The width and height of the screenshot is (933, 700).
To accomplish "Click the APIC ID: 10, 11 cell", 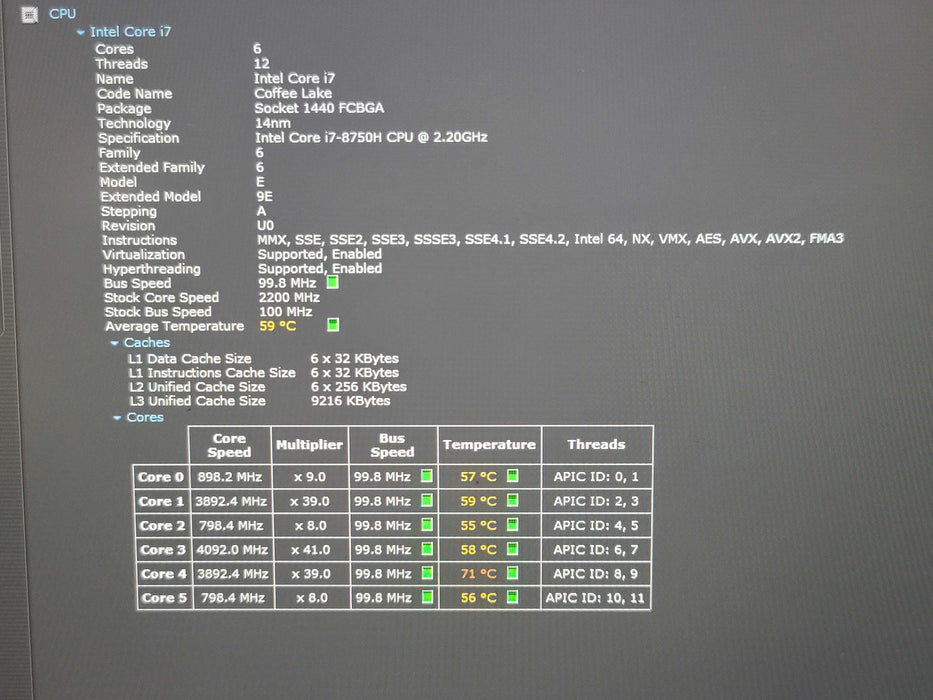I will tap(595, 598).
